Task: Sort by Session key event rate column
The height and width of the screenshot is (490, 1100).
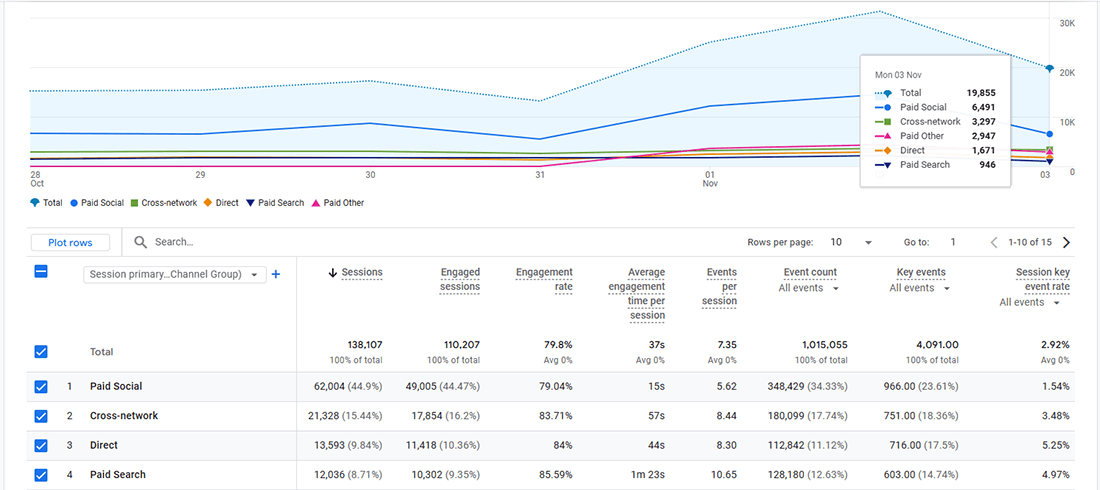Action: point(1041,279)
